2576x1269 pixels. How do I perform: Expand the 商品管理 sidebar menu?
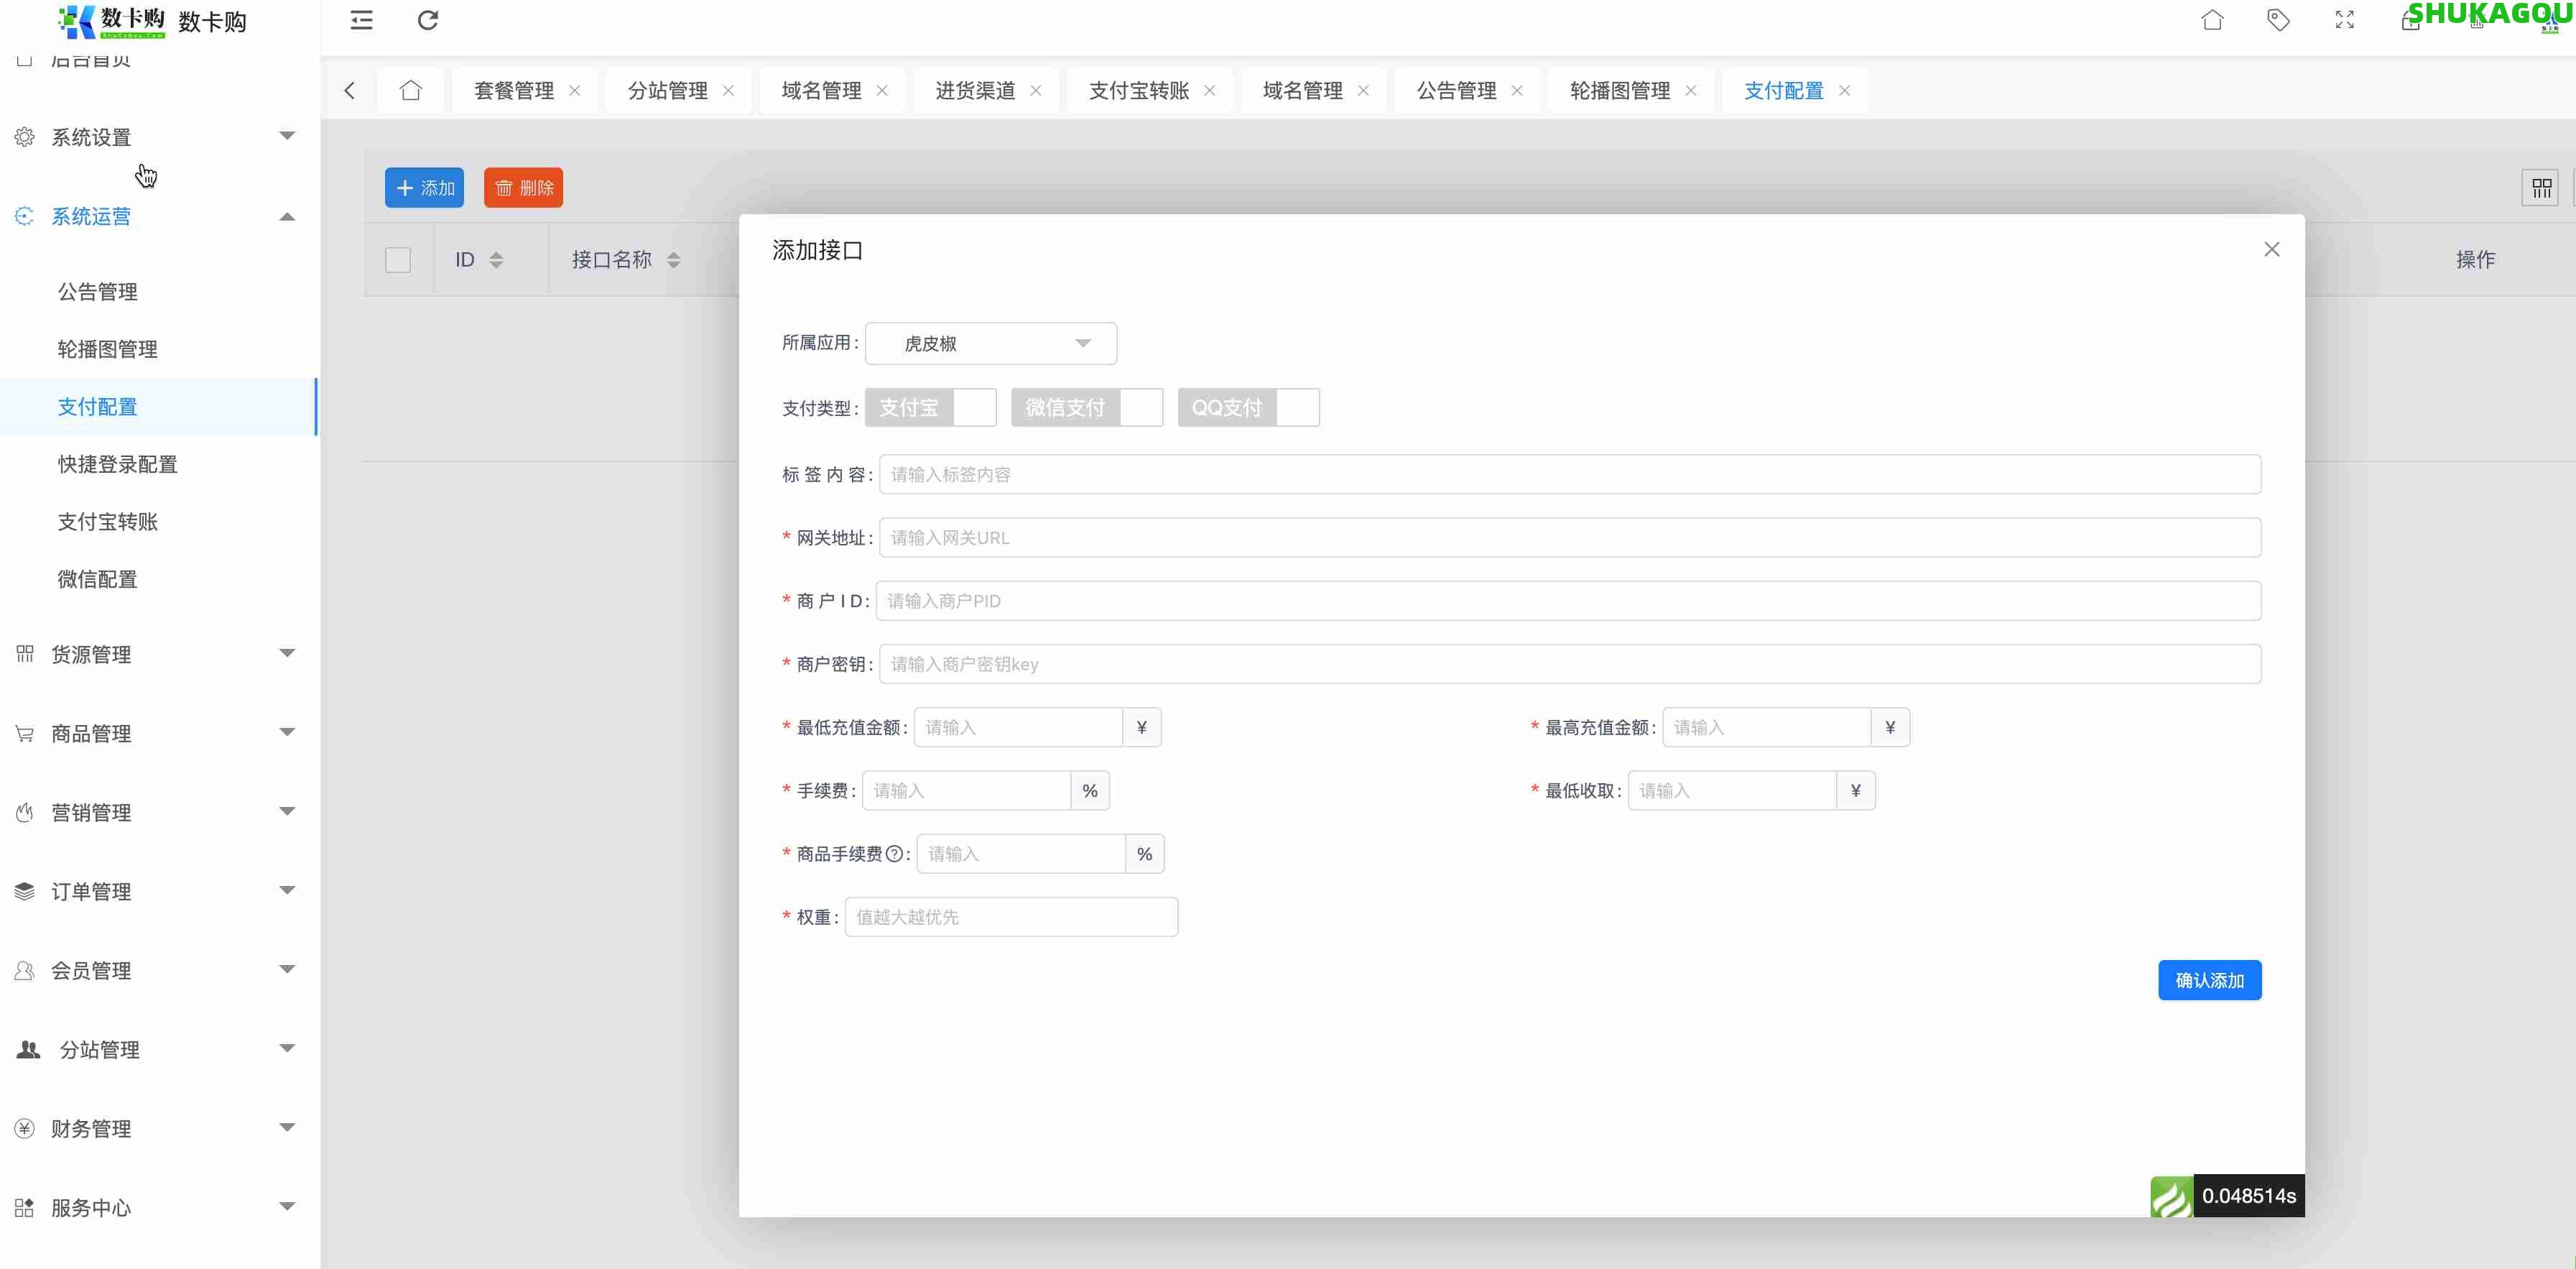[90, 732]
